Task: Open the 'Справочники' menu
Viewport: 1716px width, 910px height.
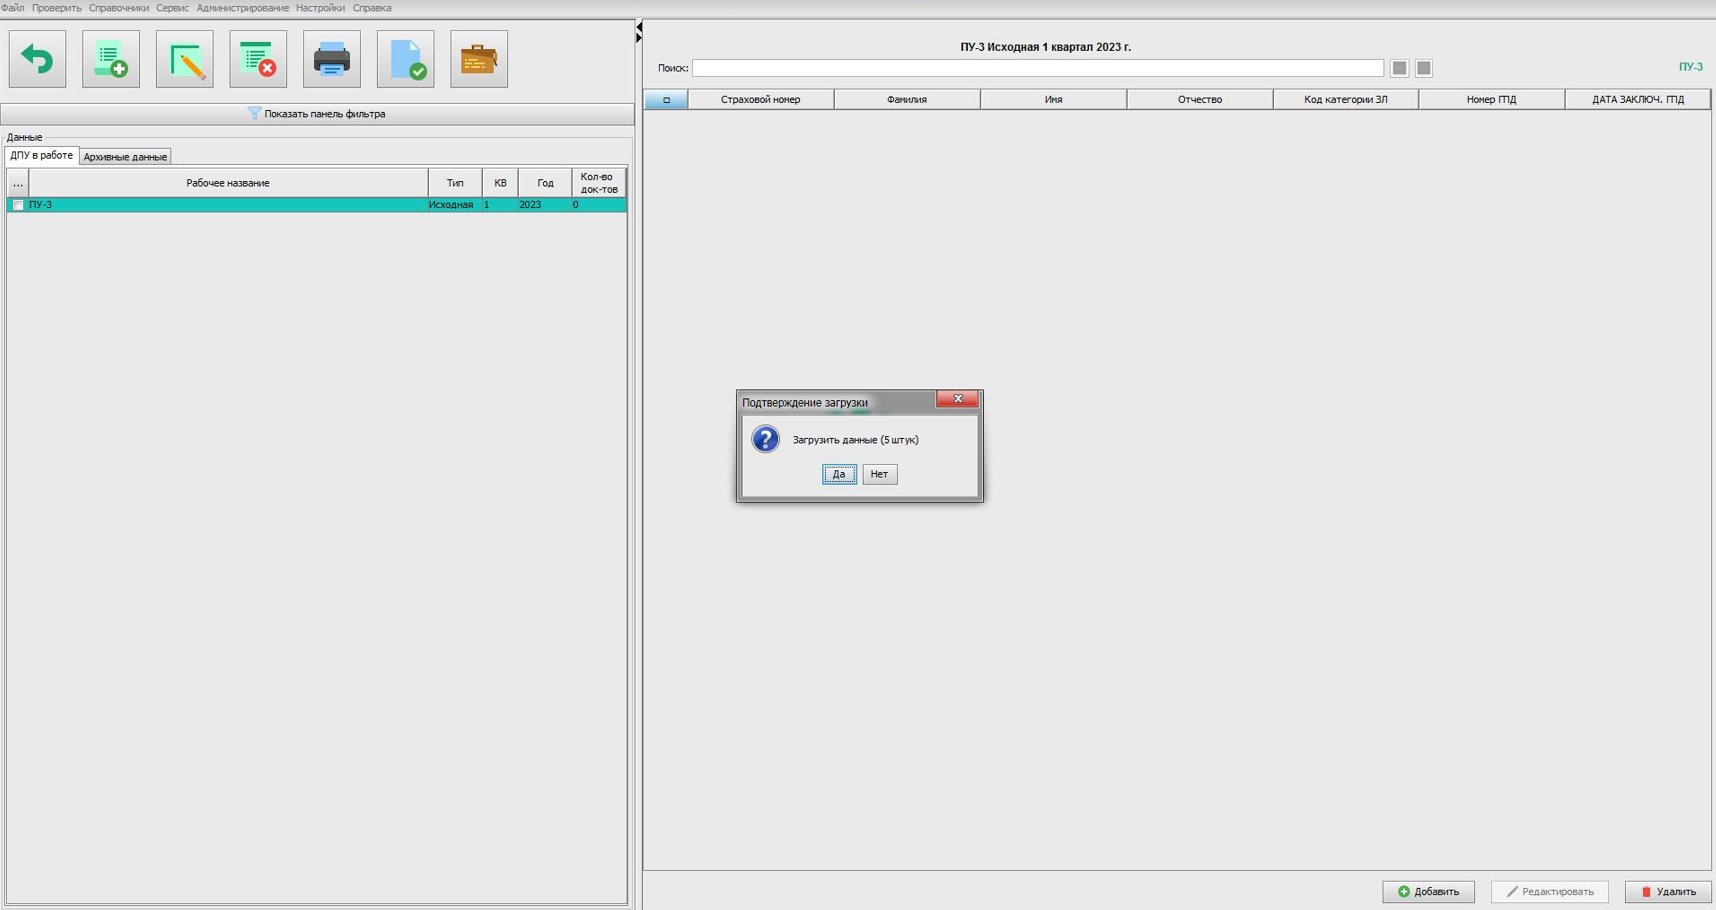Action: tap(118, 8)
